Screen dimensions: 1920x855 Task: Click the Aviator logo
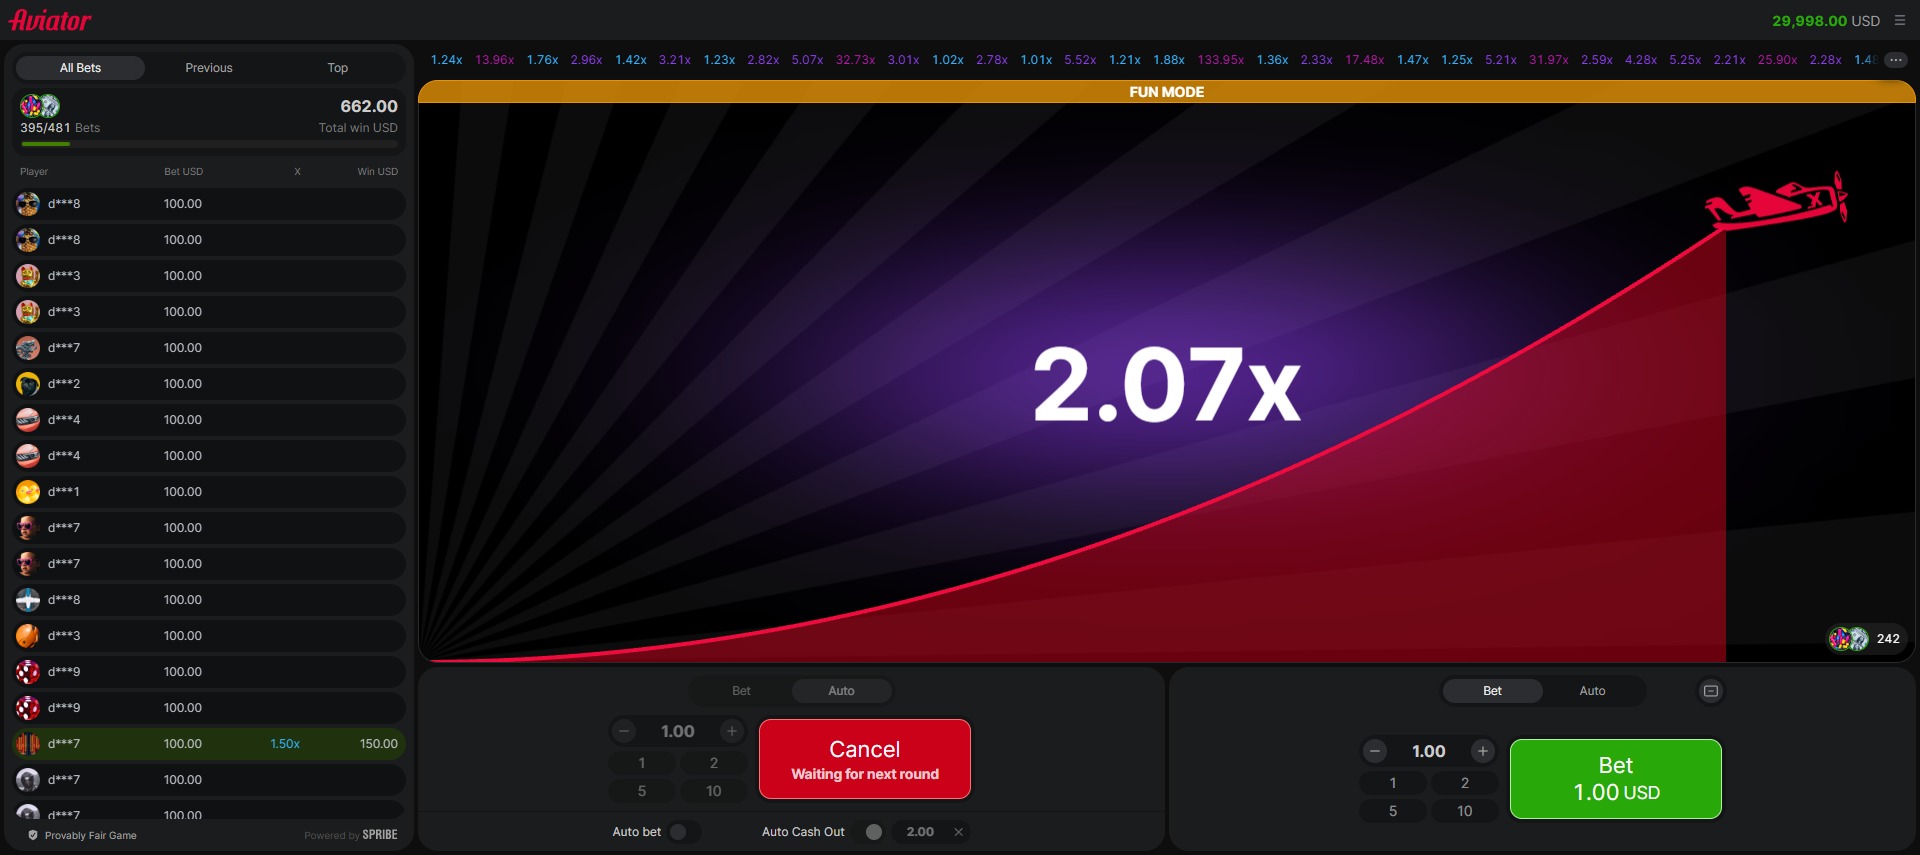[x=50, y=20]
